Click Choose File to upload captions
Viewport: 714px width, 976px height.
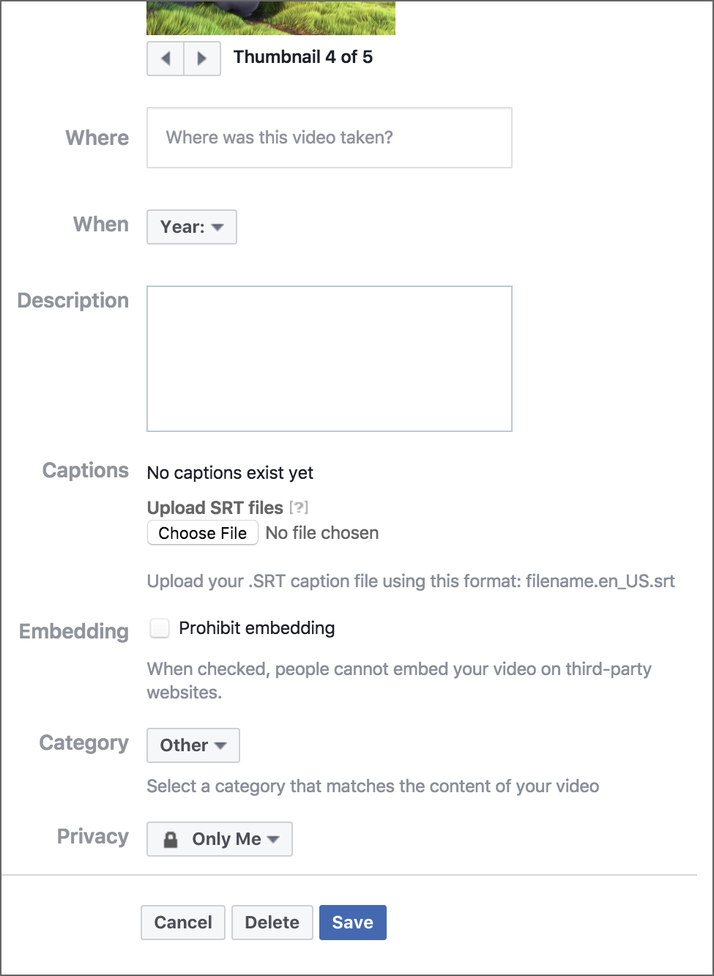point(202,533)
